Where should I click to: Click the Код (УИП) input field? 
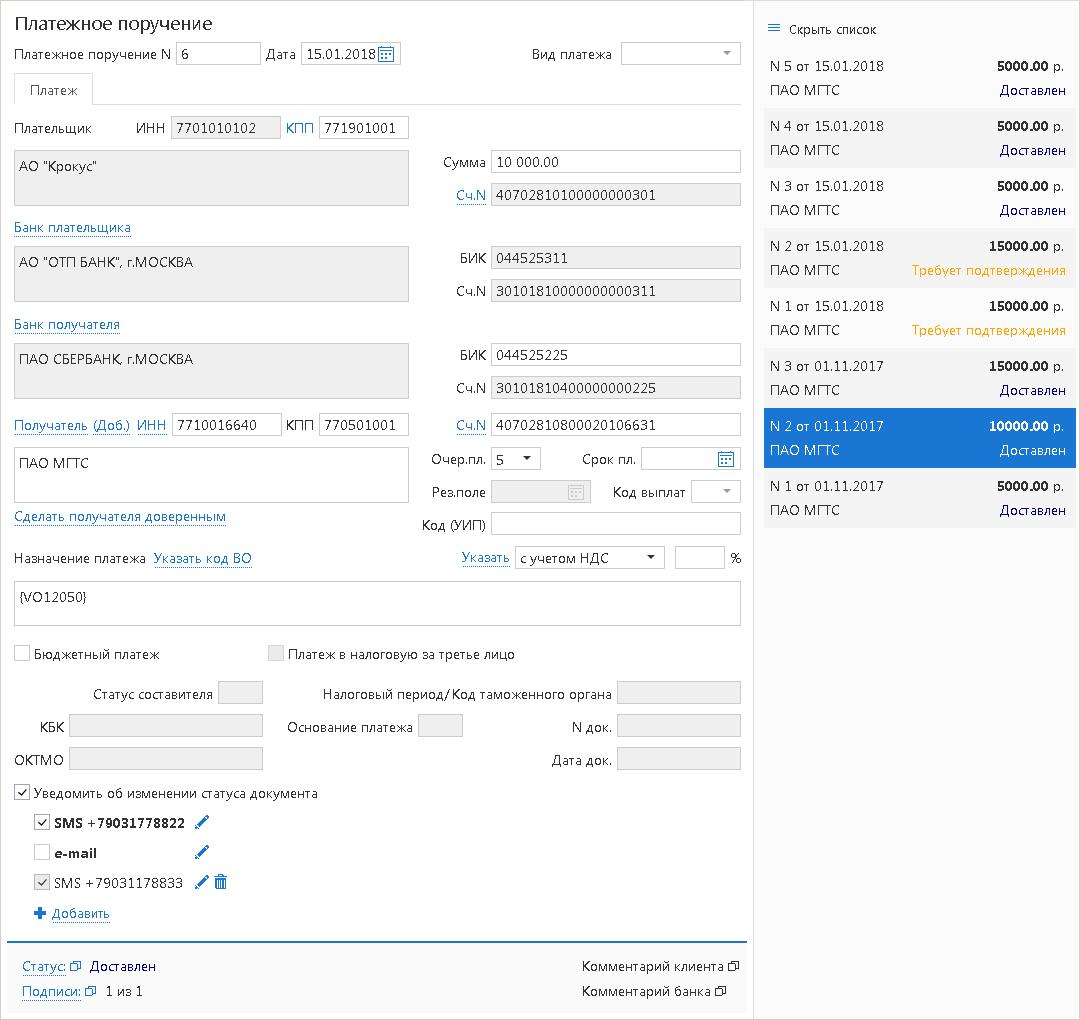[x=616, y=524]
